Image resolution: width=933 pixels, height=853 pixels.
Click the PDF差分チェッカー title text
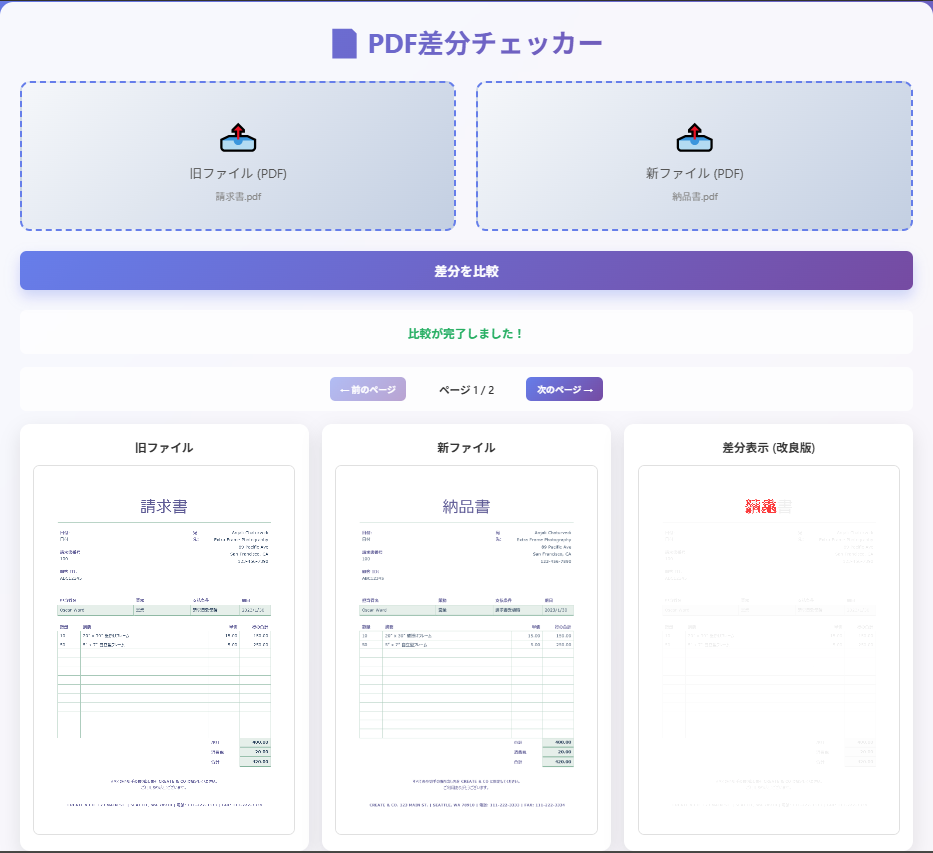485,43
